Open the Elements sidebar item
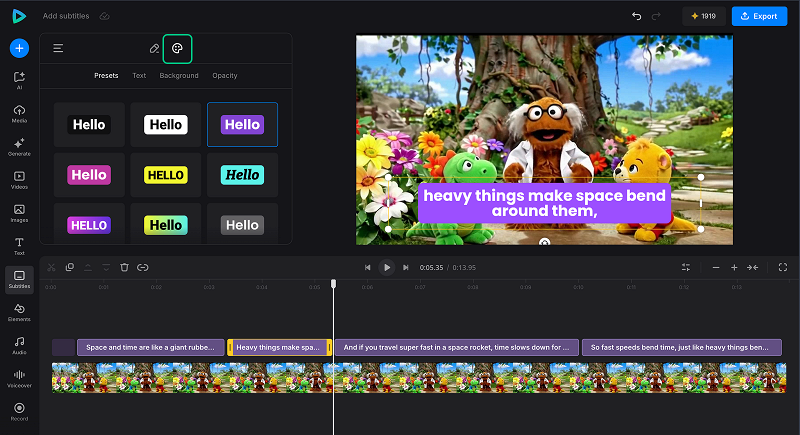800x435 pixels. pos(19,313)
